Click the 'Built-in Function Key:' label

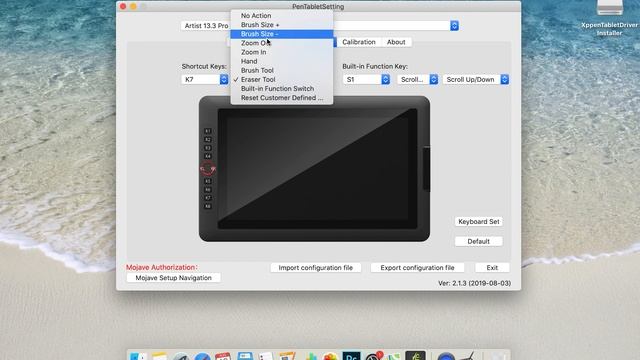click(375, 67)
